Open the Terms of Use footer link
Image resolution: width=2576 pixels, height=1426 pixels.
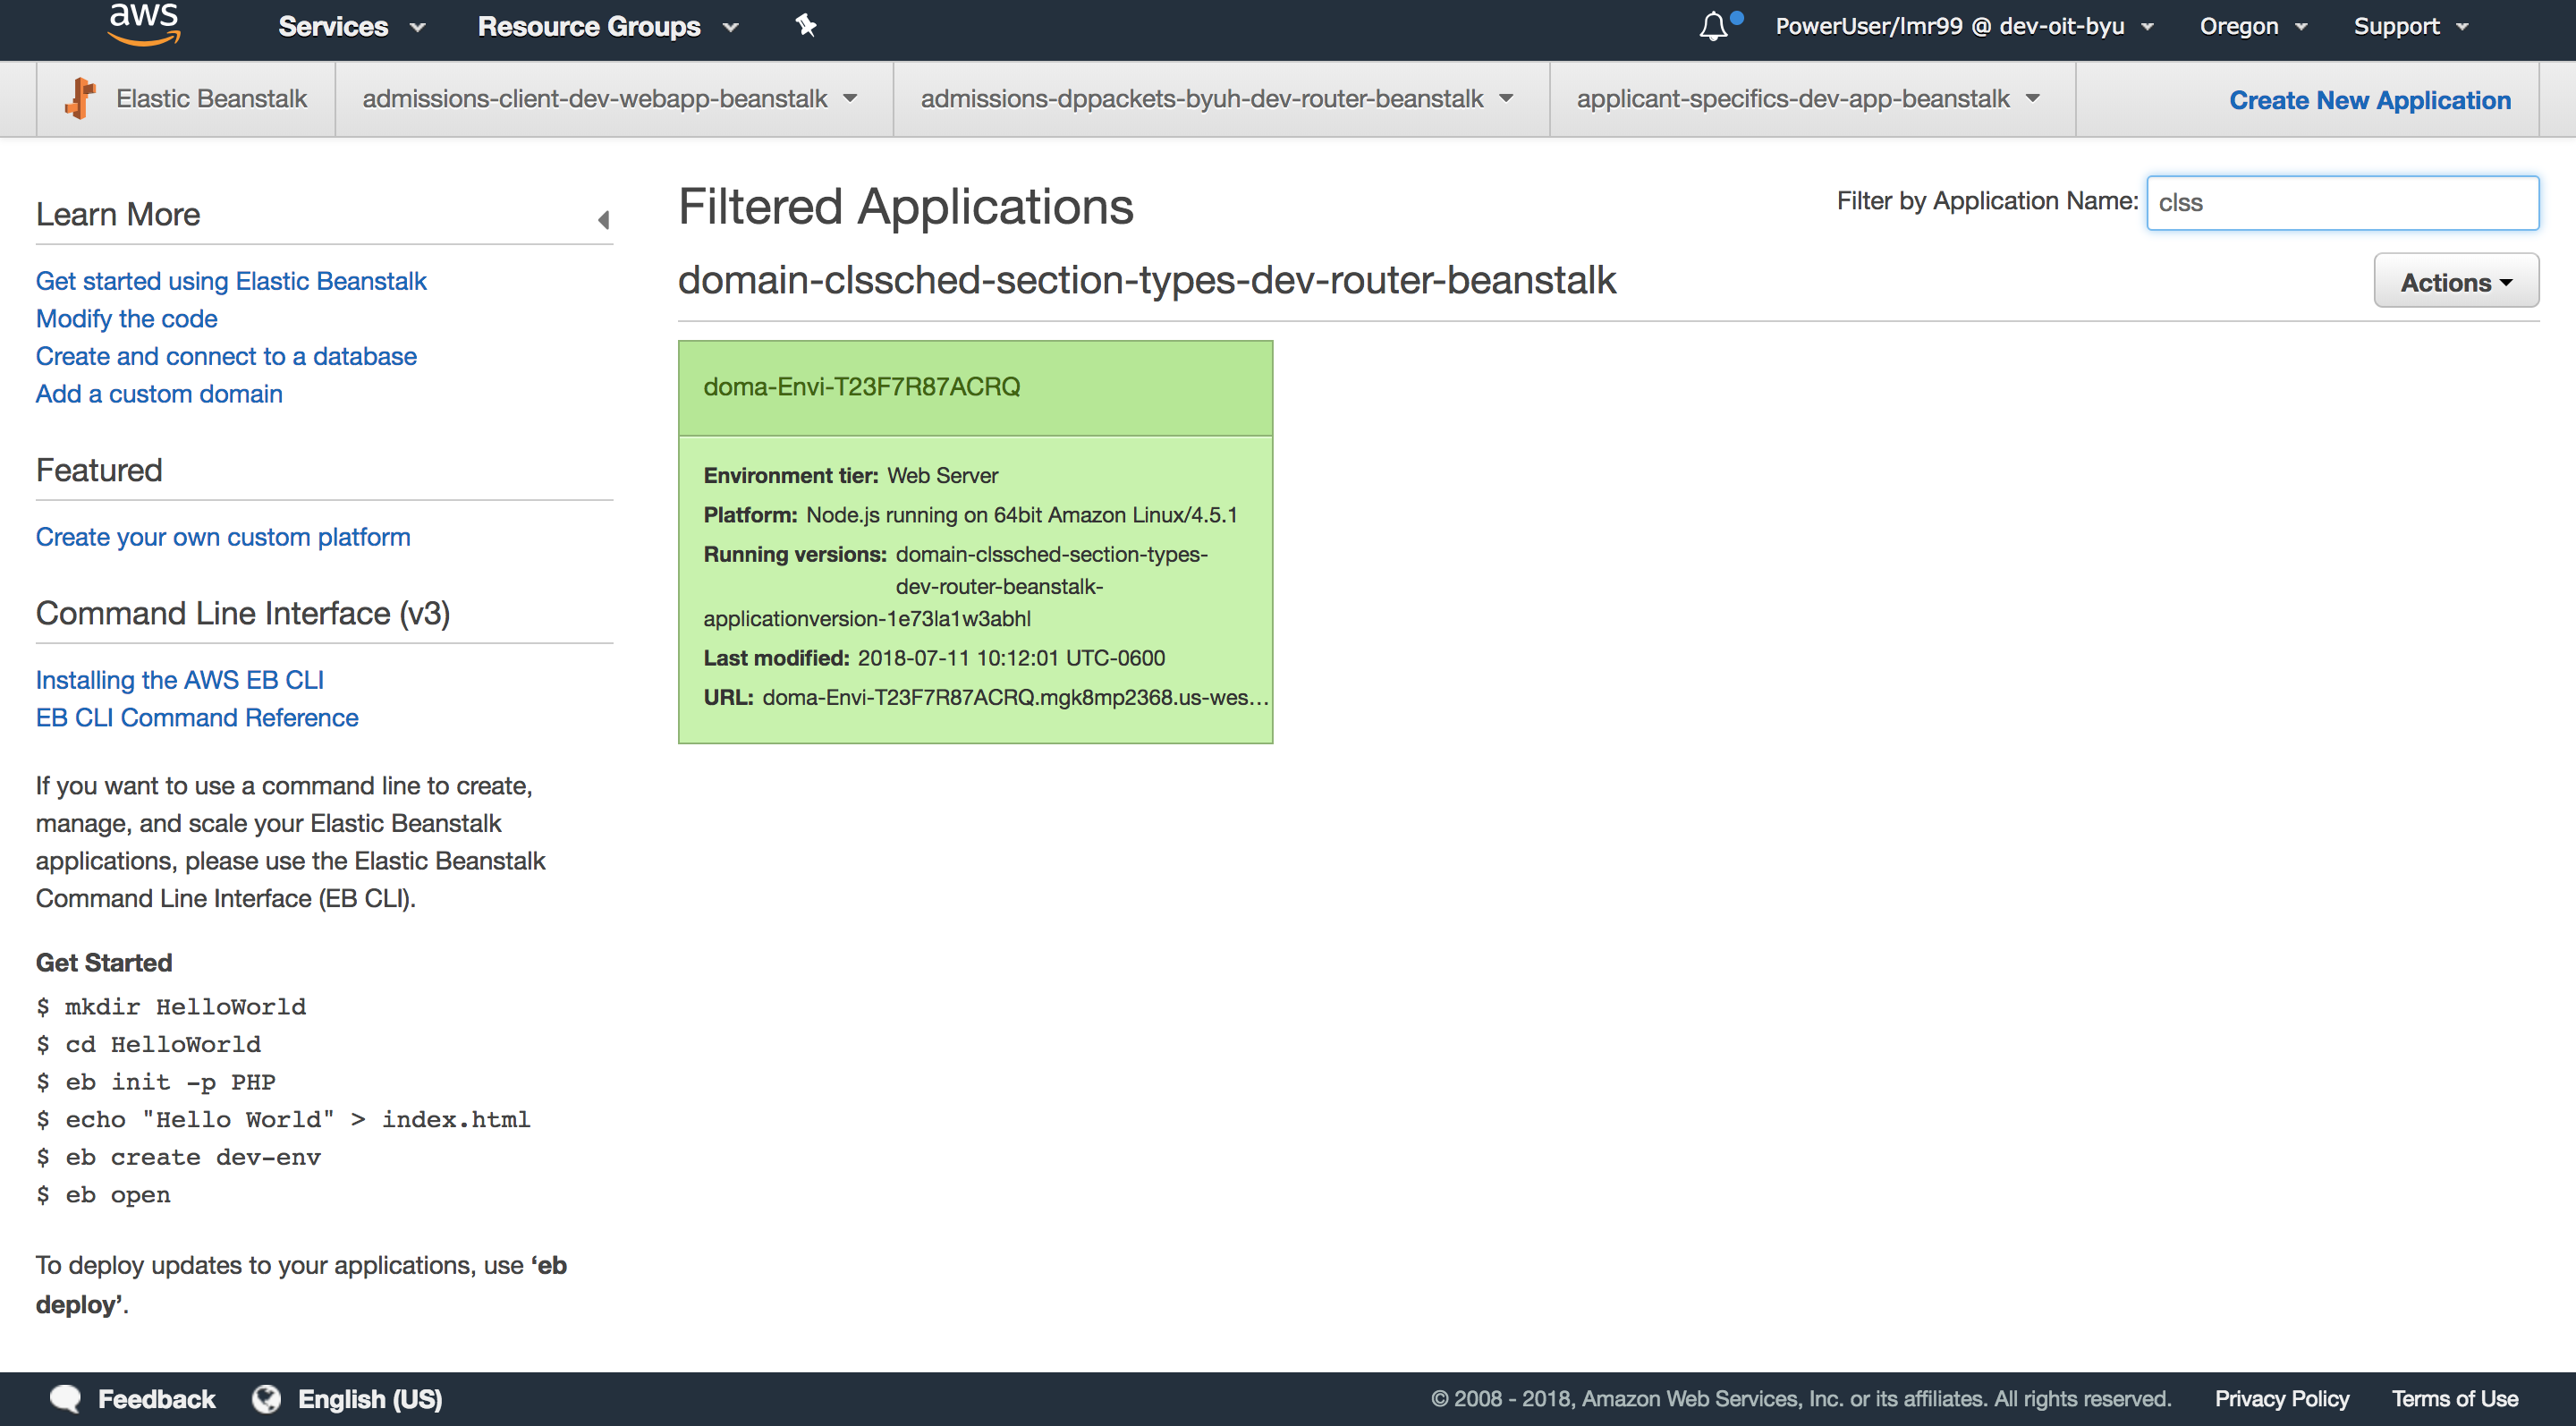point(2454,1398)
